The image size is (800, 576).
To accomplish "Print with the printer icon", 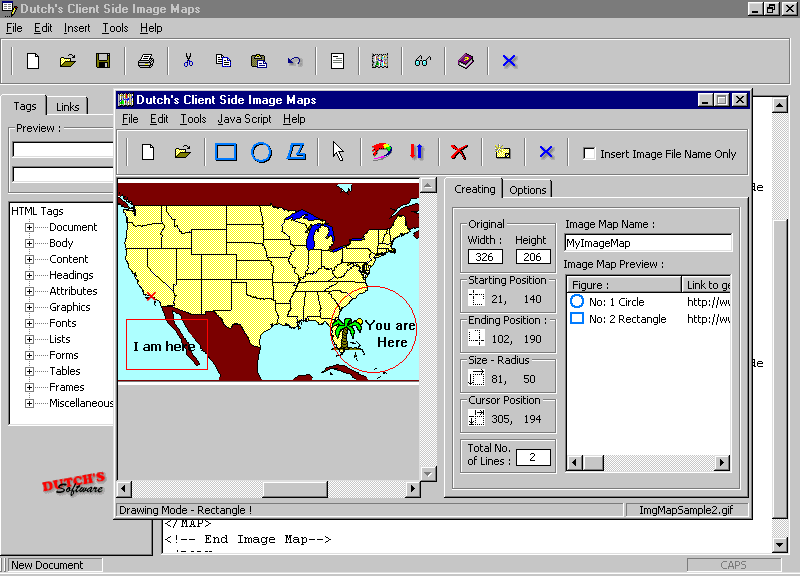I will click(x=146, y=61).
